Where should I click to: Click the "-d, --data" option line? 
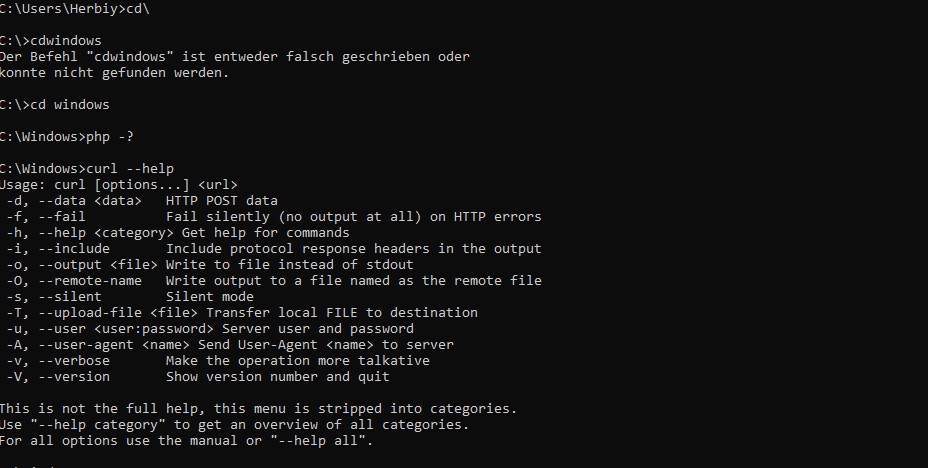point(141,200)
